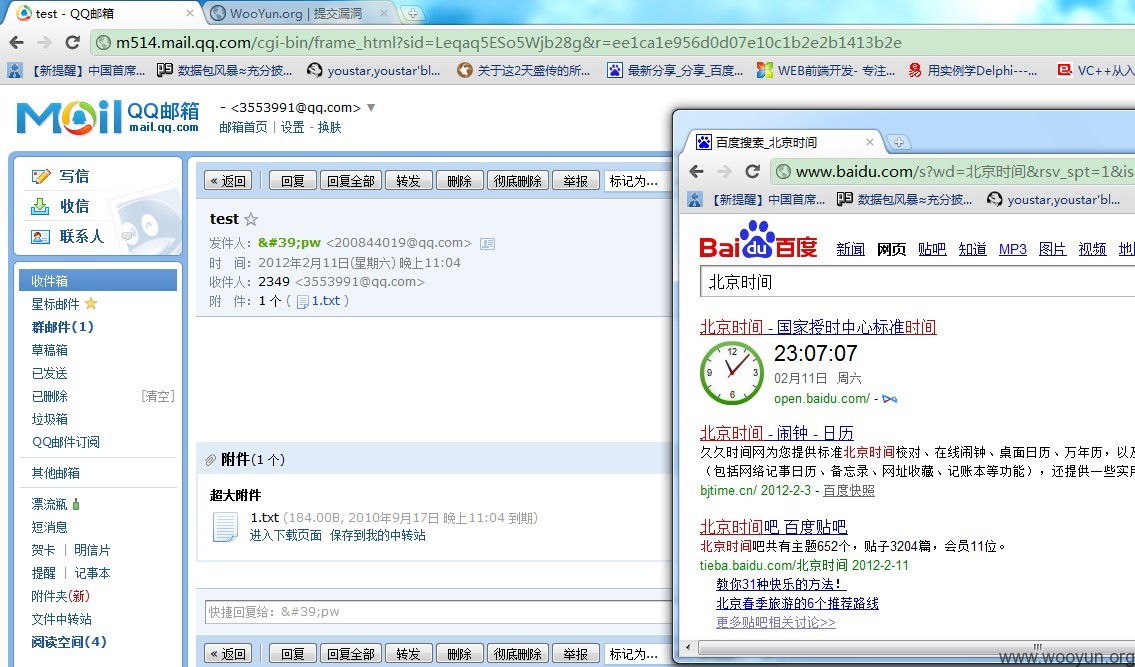The width and height of the screenshot is (1135, 667).
Task: Click 进入下载页面 link for 1.txt
Action: pos(286,535)
